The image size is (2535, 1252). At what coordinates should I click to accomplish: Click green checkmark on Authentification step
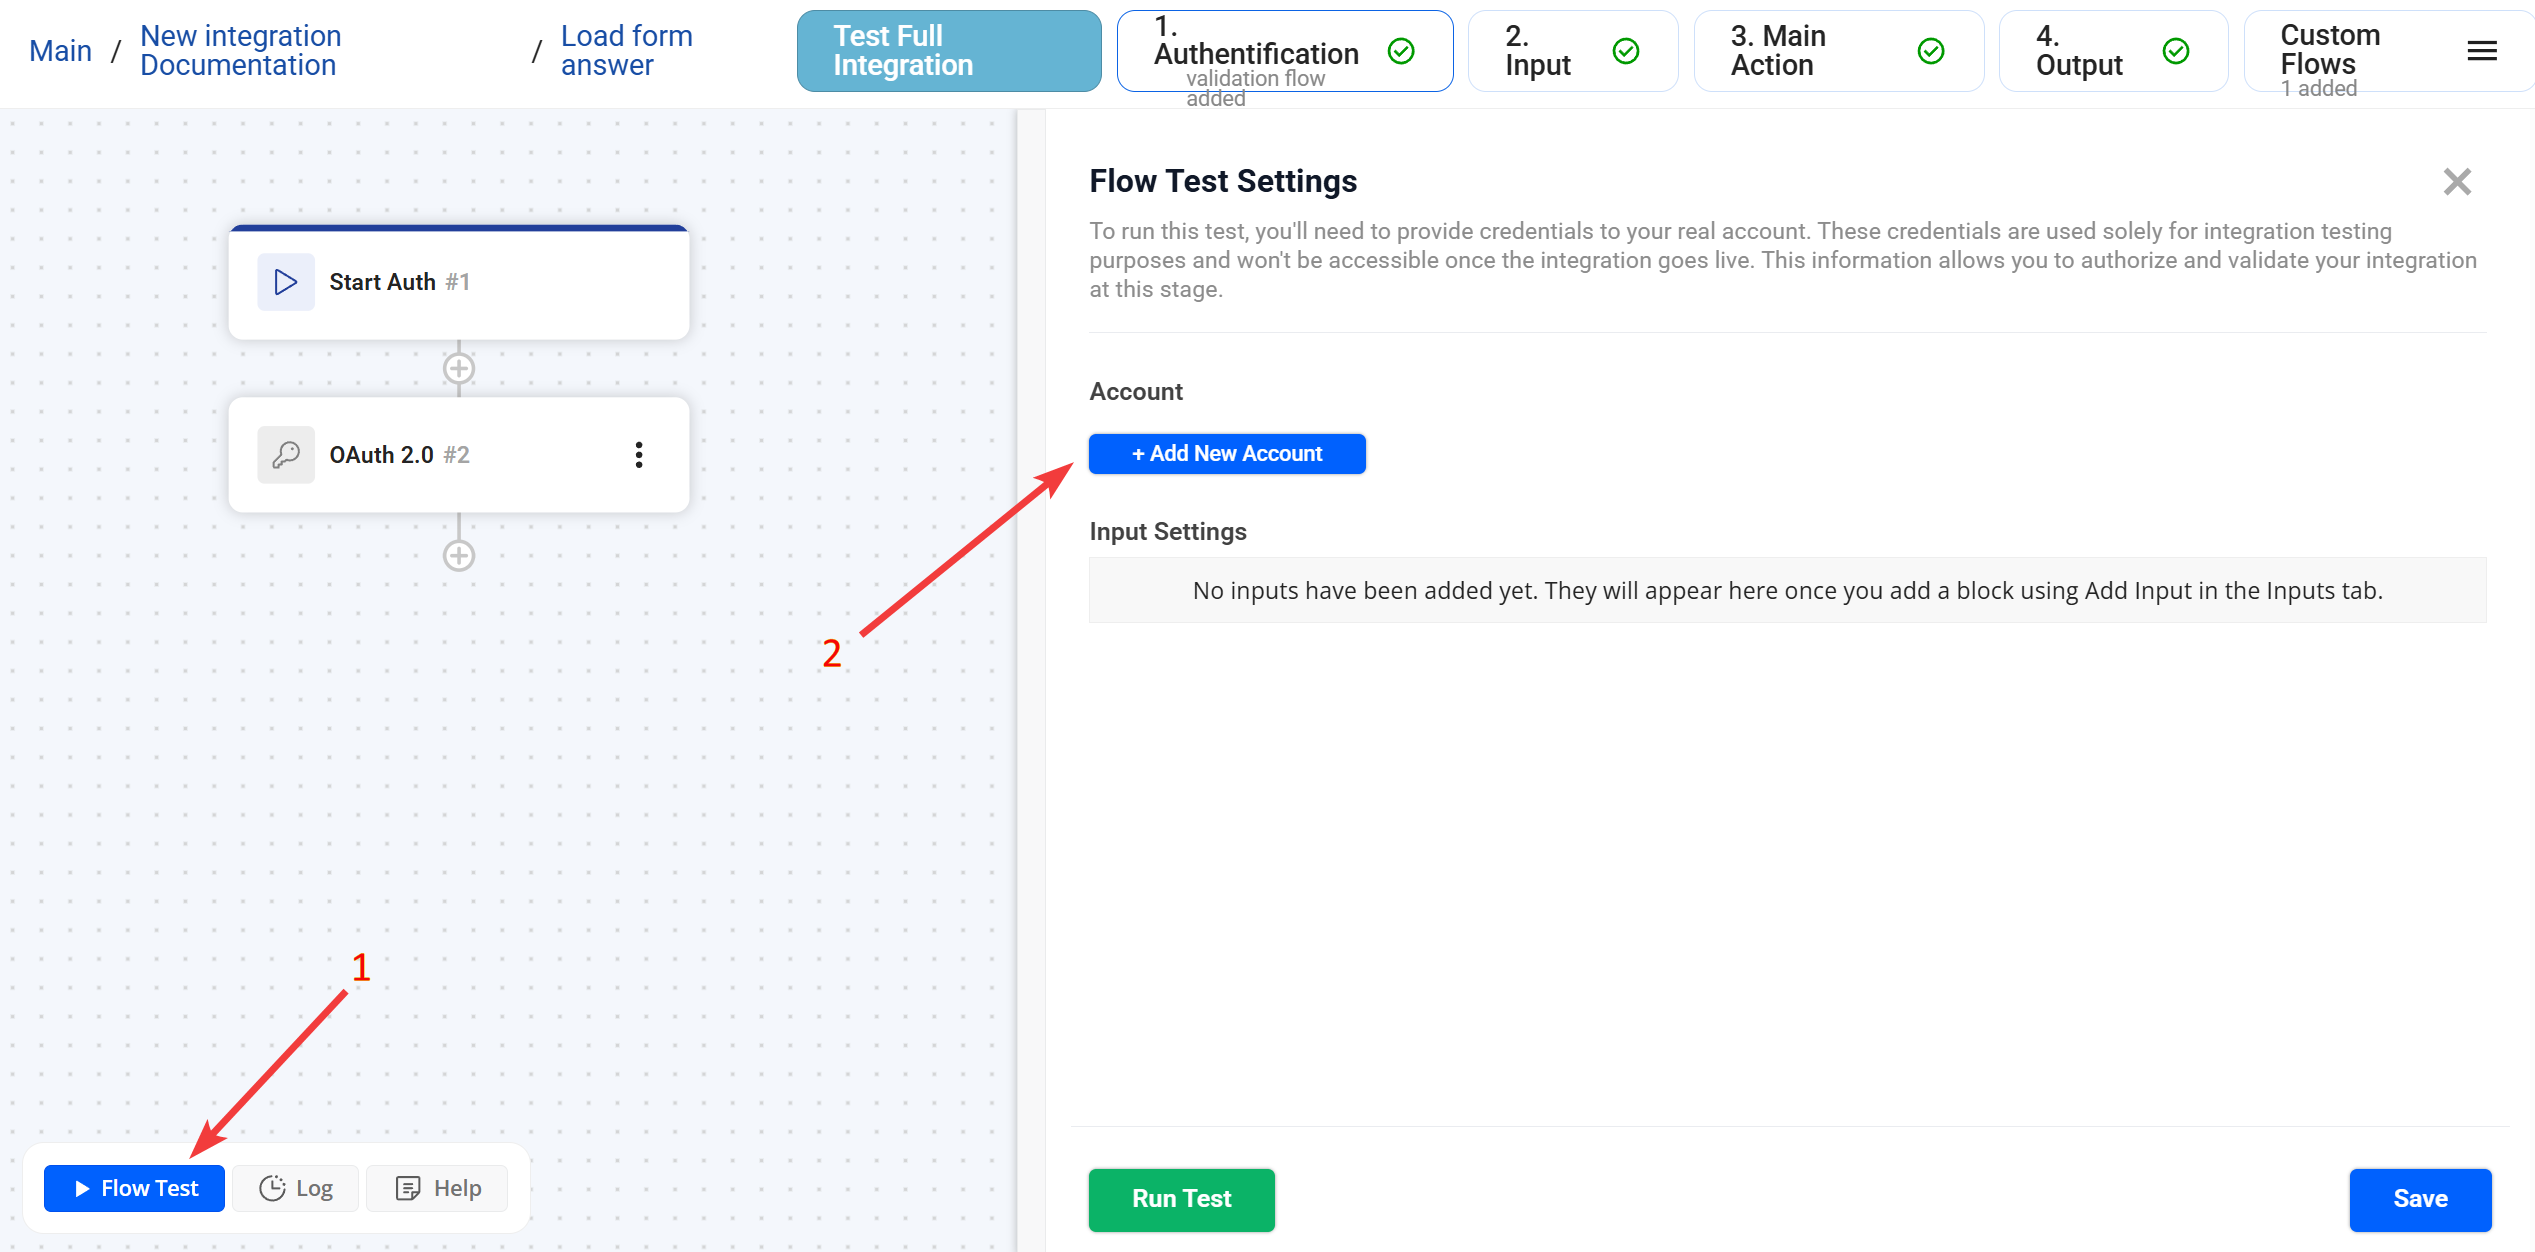point(1401,51)
